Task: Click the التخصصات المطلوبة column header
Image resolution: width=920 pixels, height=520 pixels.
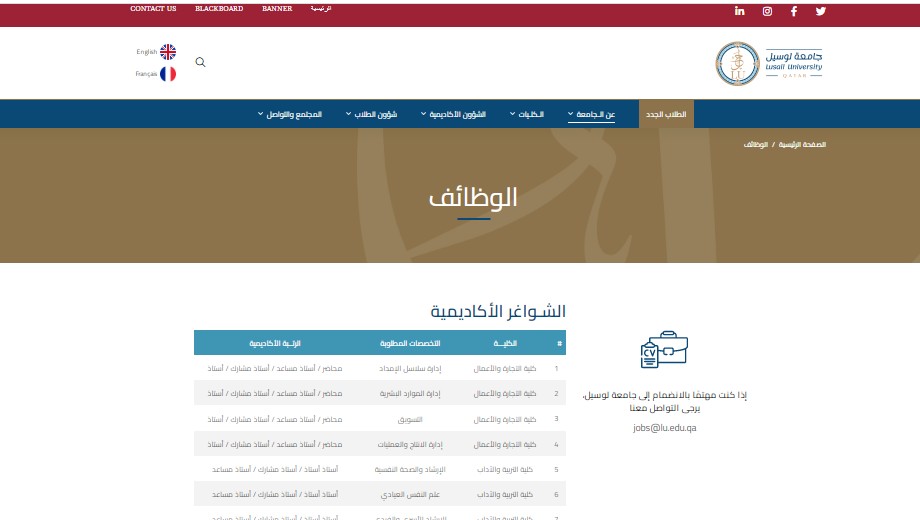Action: click(x=410, y=343)
